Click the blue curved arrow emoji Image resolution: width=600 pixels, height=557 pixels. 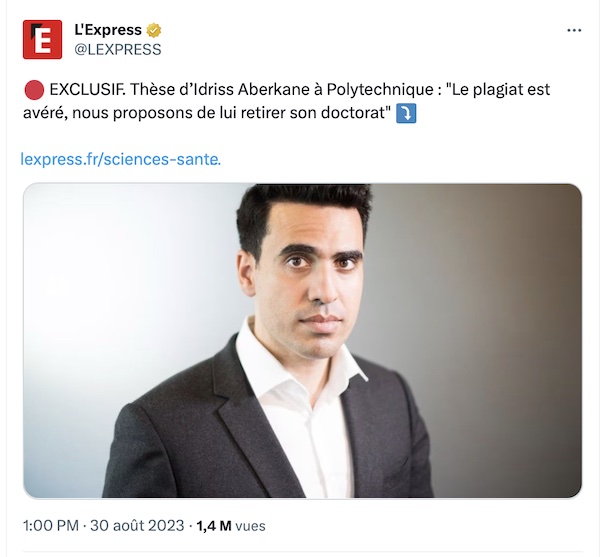coord(406,114)
